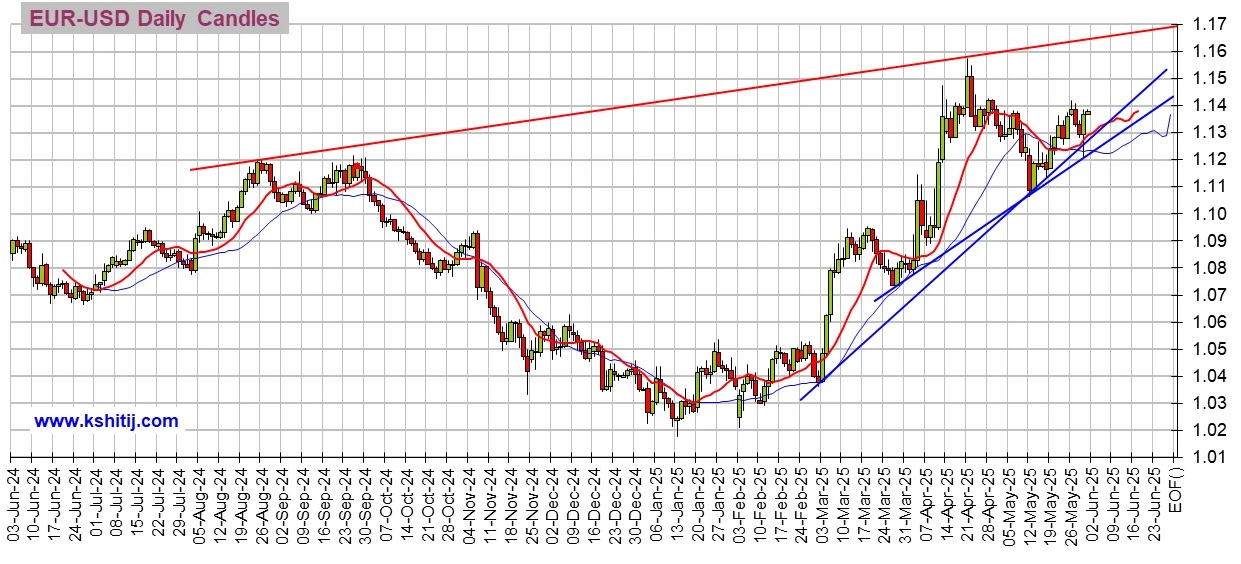Click the EUR-USD Daily Candles title
Image resolution: width=1241 pixels, height=564 pixels.
[x=153, y=19]
